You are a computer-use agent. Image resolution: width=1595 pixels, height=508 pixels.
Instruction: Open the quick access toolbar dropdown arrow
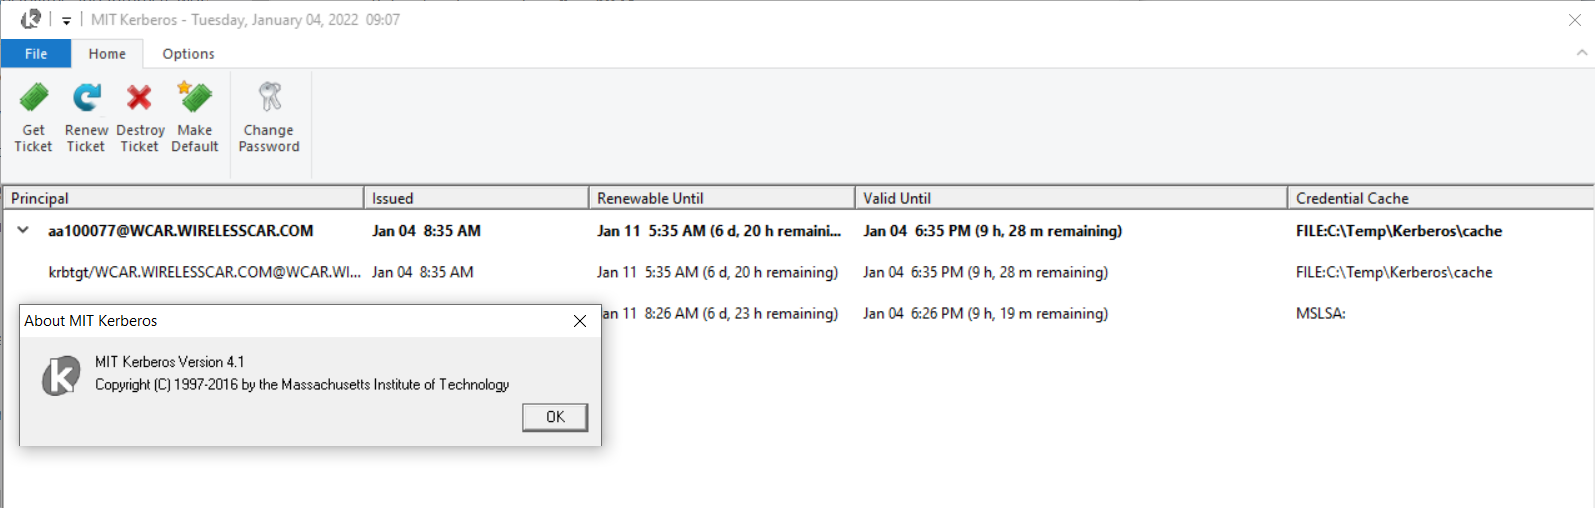click(67, 20)
